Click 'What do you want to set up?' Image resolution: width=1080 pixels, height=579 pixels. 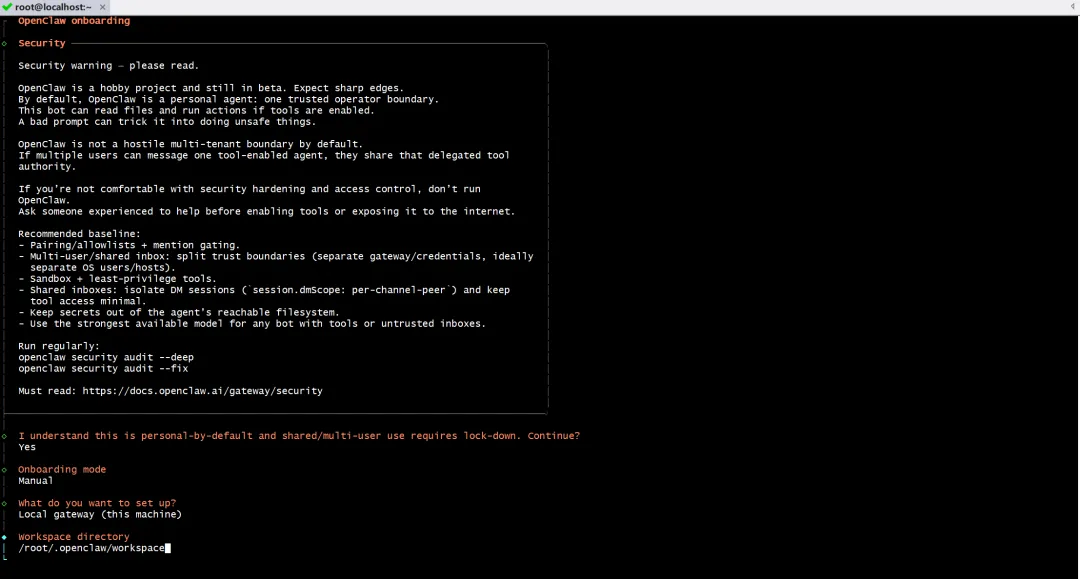[97, 503]
